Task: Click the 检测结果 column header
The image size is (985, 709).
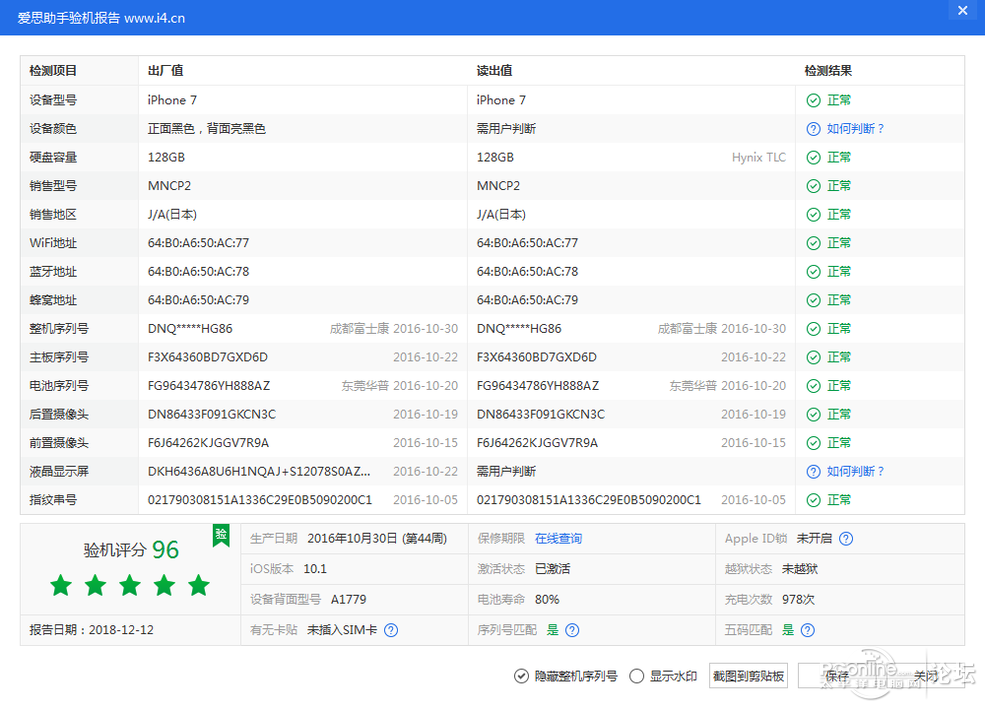Action: pyautogui.click(x=828, y=71)
